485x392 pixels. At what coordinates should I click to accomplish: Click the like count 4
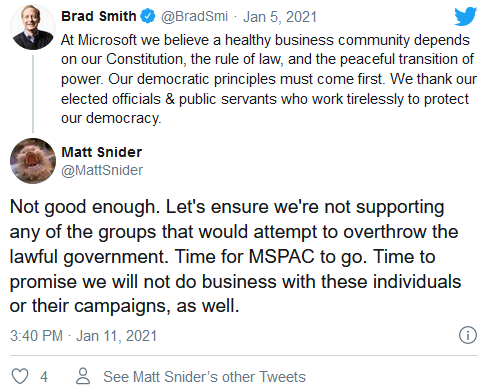tap(44, 377)
